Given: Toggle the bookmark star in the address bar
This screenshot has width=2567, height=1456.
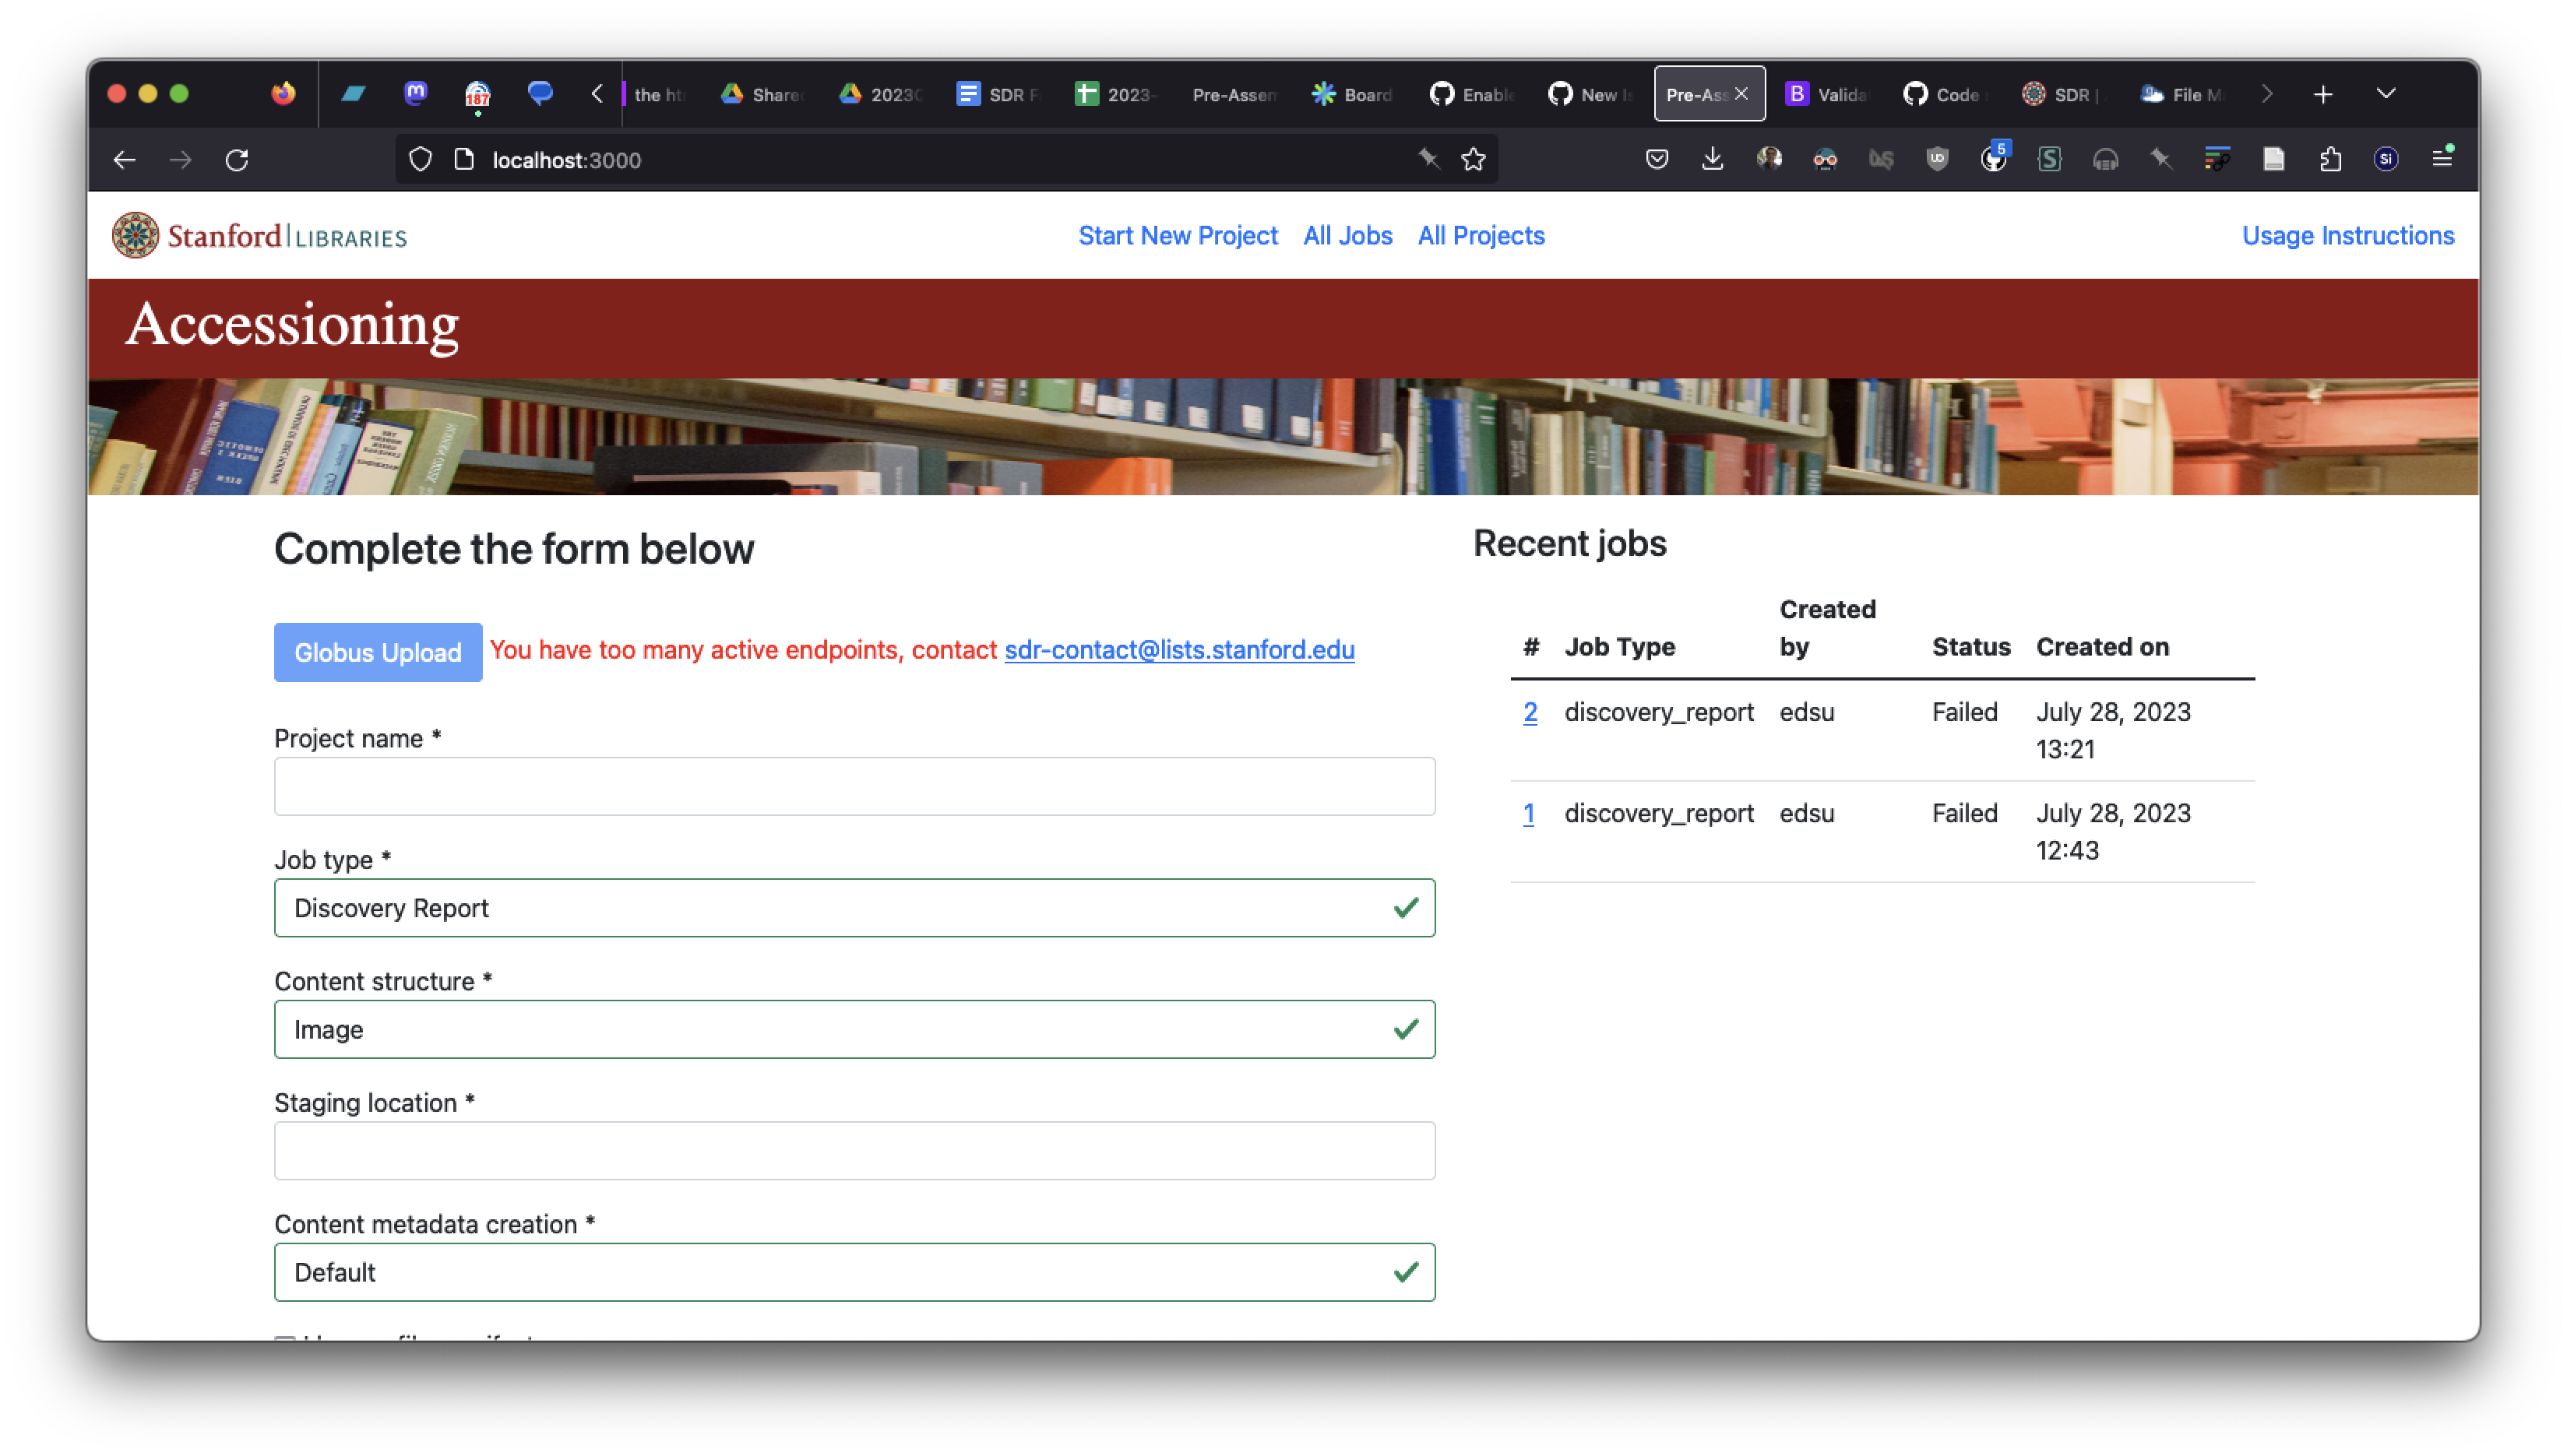Looking at the screenshot, I should coord(1473,159).
